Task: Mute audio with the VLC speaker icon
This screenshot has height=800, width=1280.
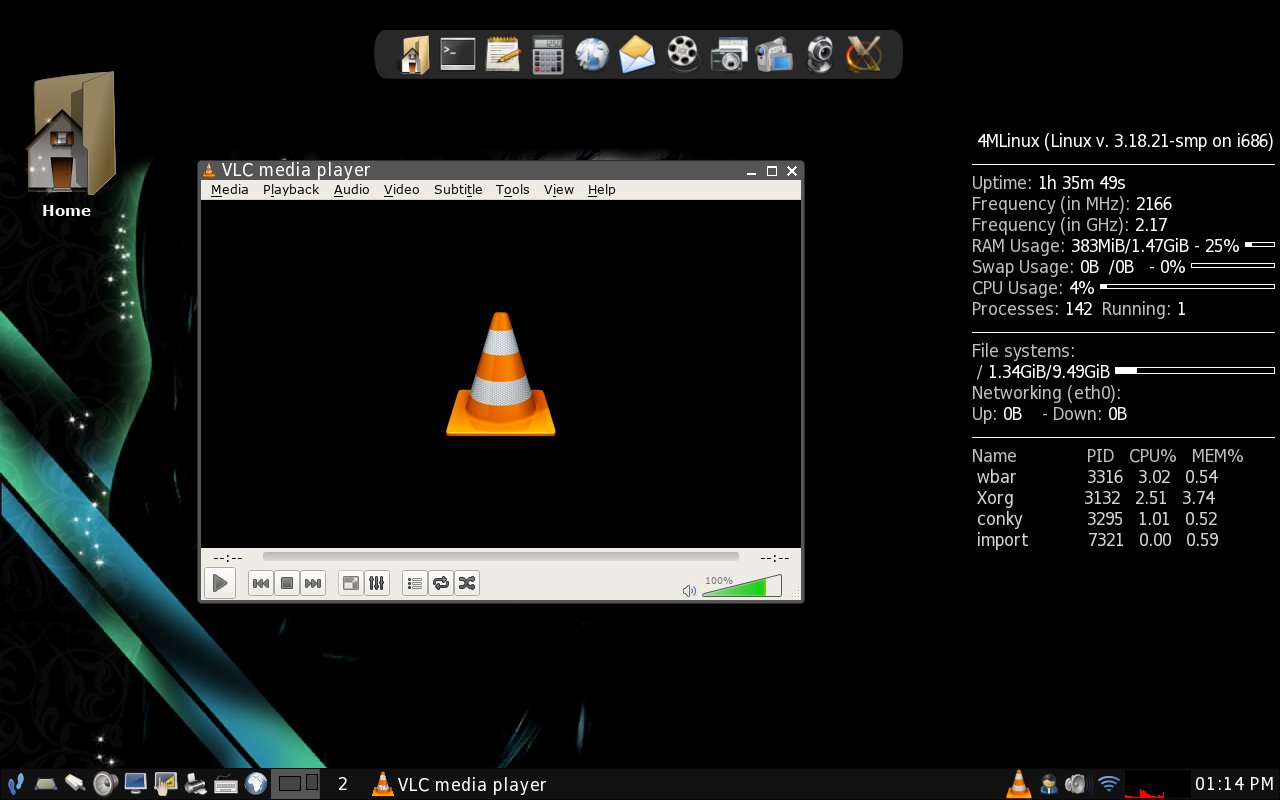Action: click(x=689, y=590)
